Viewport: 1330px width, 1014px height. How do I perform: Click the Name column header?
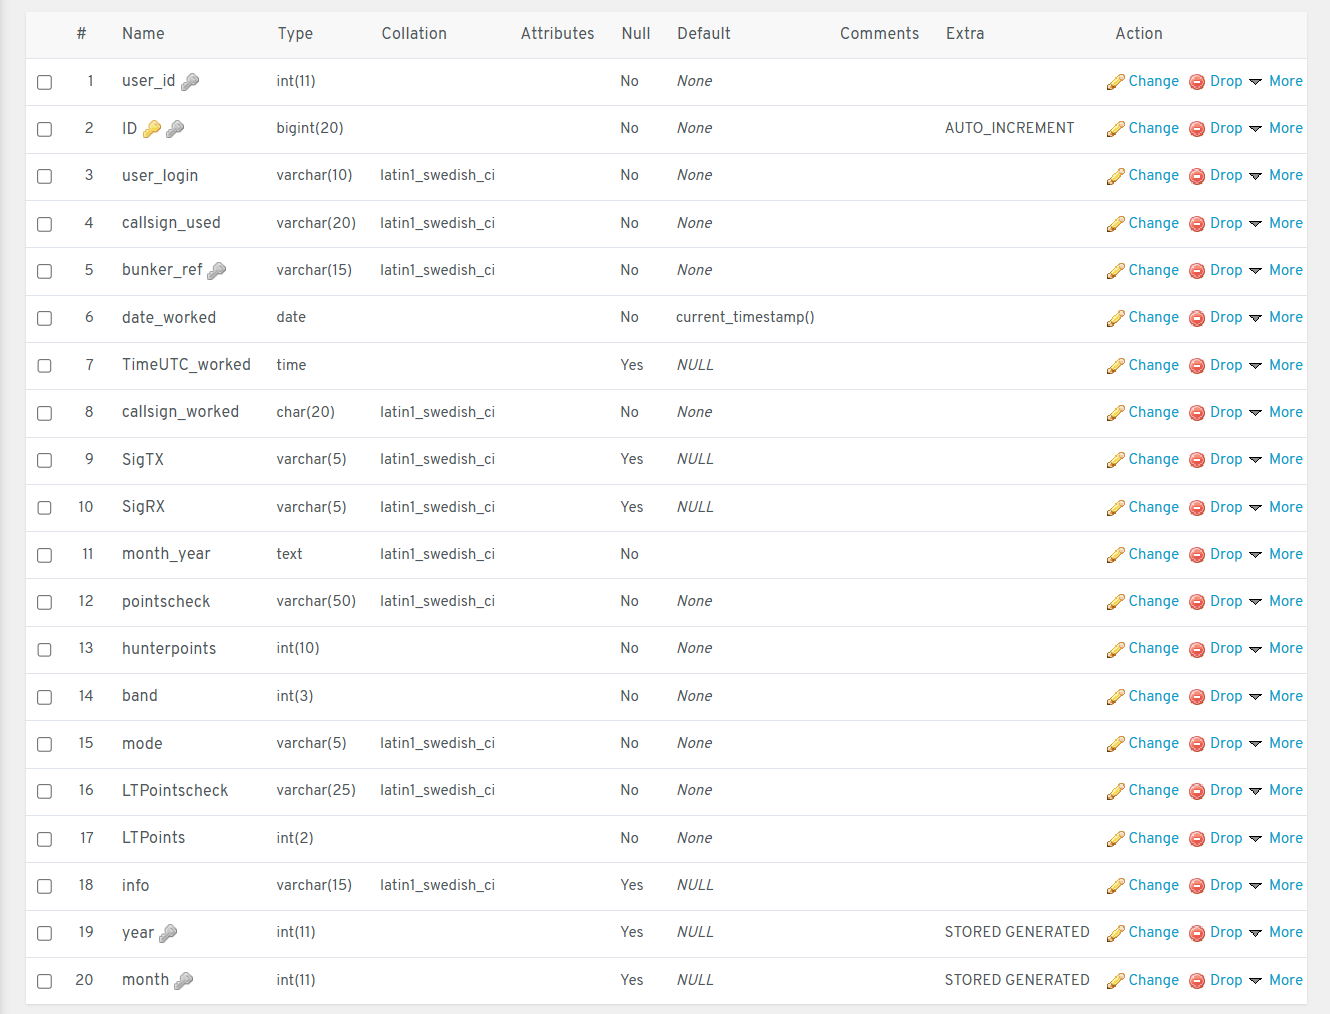click(143, 34)
